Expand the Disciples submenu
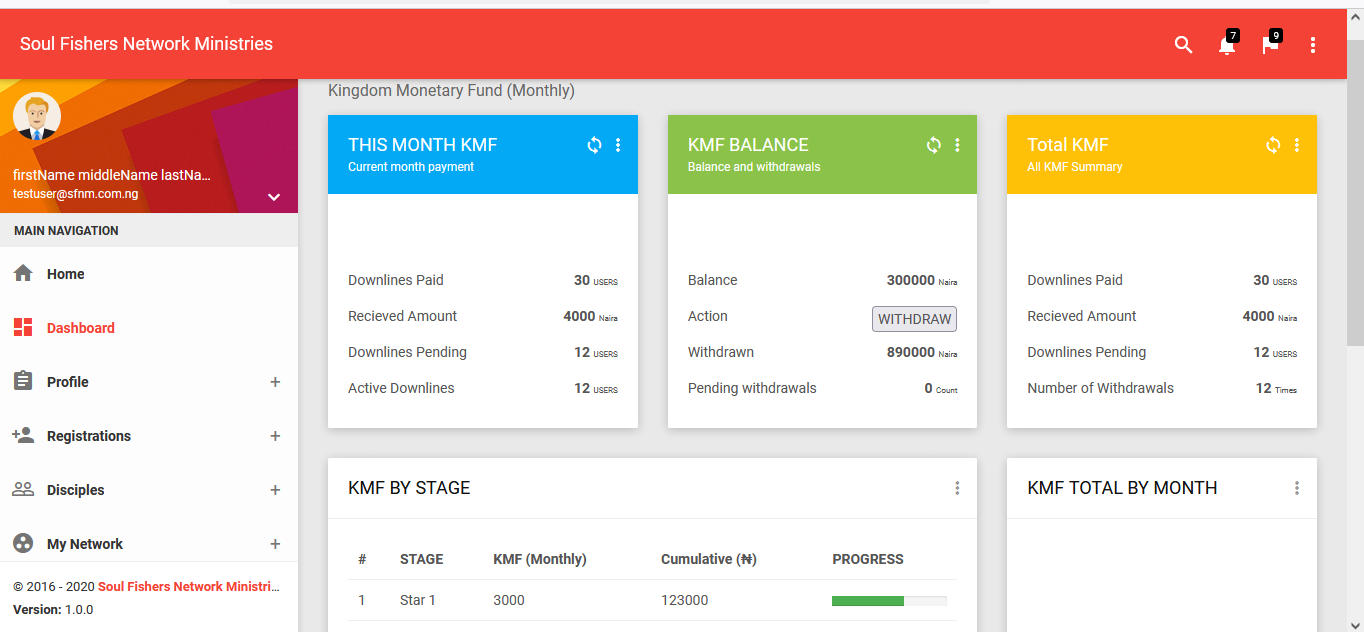 [275, 490]
